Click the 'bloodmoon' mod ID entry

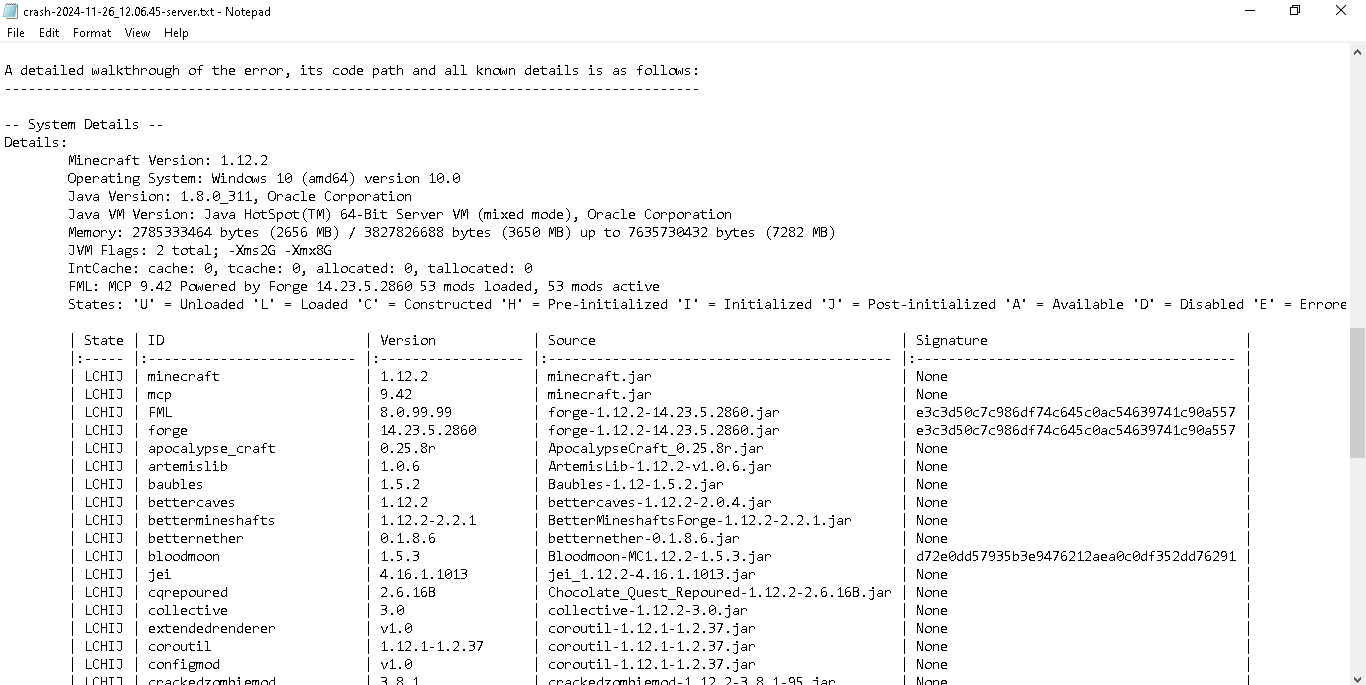[x=184, y=556]
